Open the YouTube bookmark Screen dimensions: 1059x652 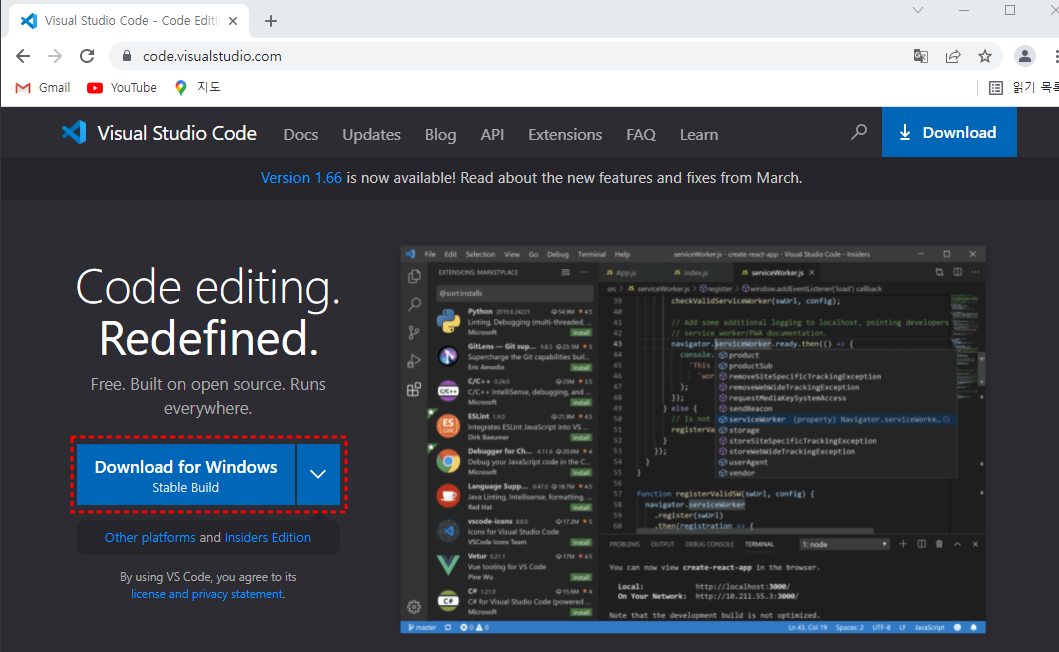(122, 88)
